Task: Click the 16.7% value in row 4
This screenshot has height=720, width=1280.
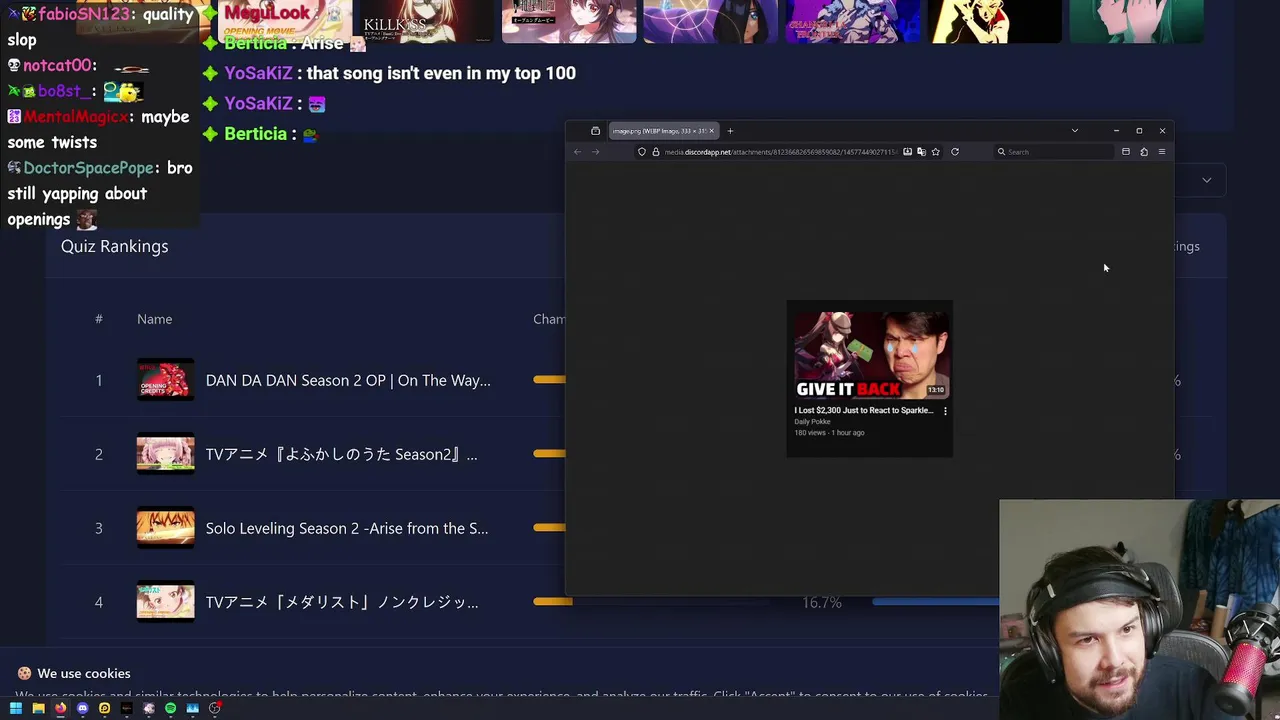Action: pos(822,602)
